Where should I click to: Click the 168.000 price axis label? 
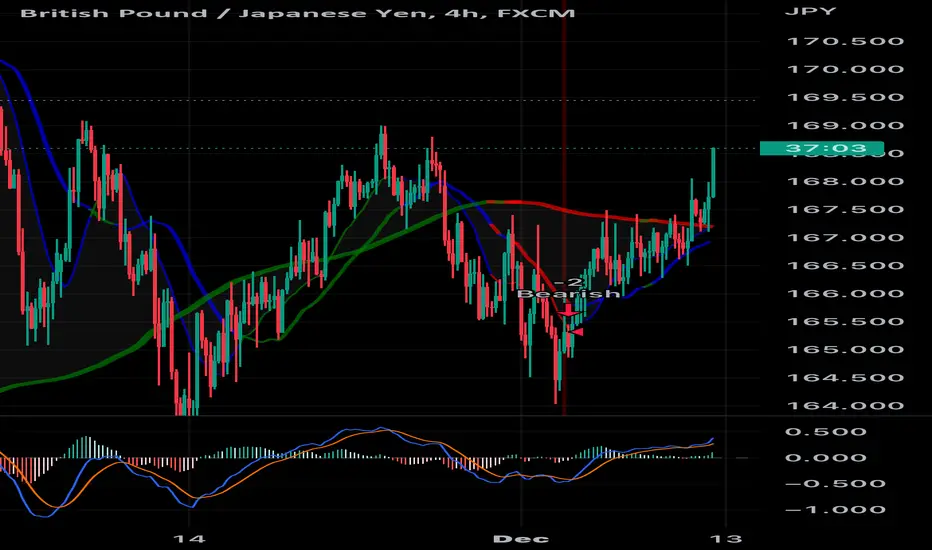click(845, 181)
